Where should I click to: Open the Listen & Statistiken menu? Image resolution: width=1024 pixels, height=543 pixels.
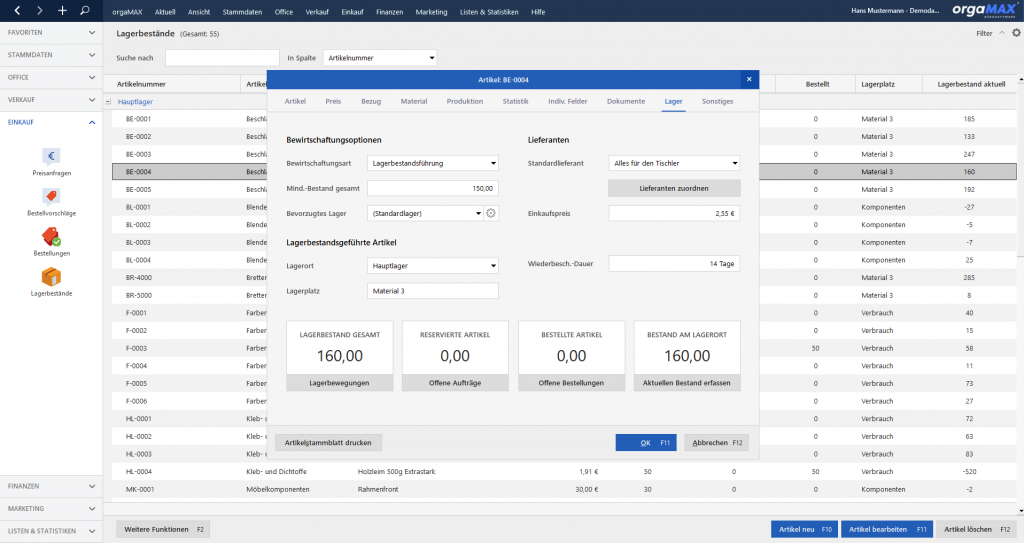pos(489,12)
